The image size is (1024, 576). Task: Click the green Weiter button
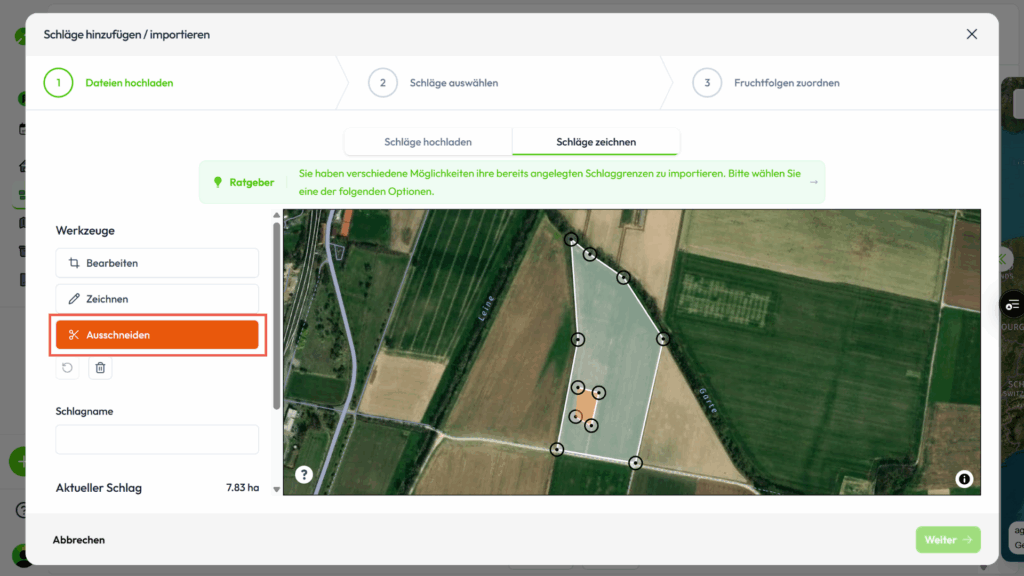[x=947, y=540]
